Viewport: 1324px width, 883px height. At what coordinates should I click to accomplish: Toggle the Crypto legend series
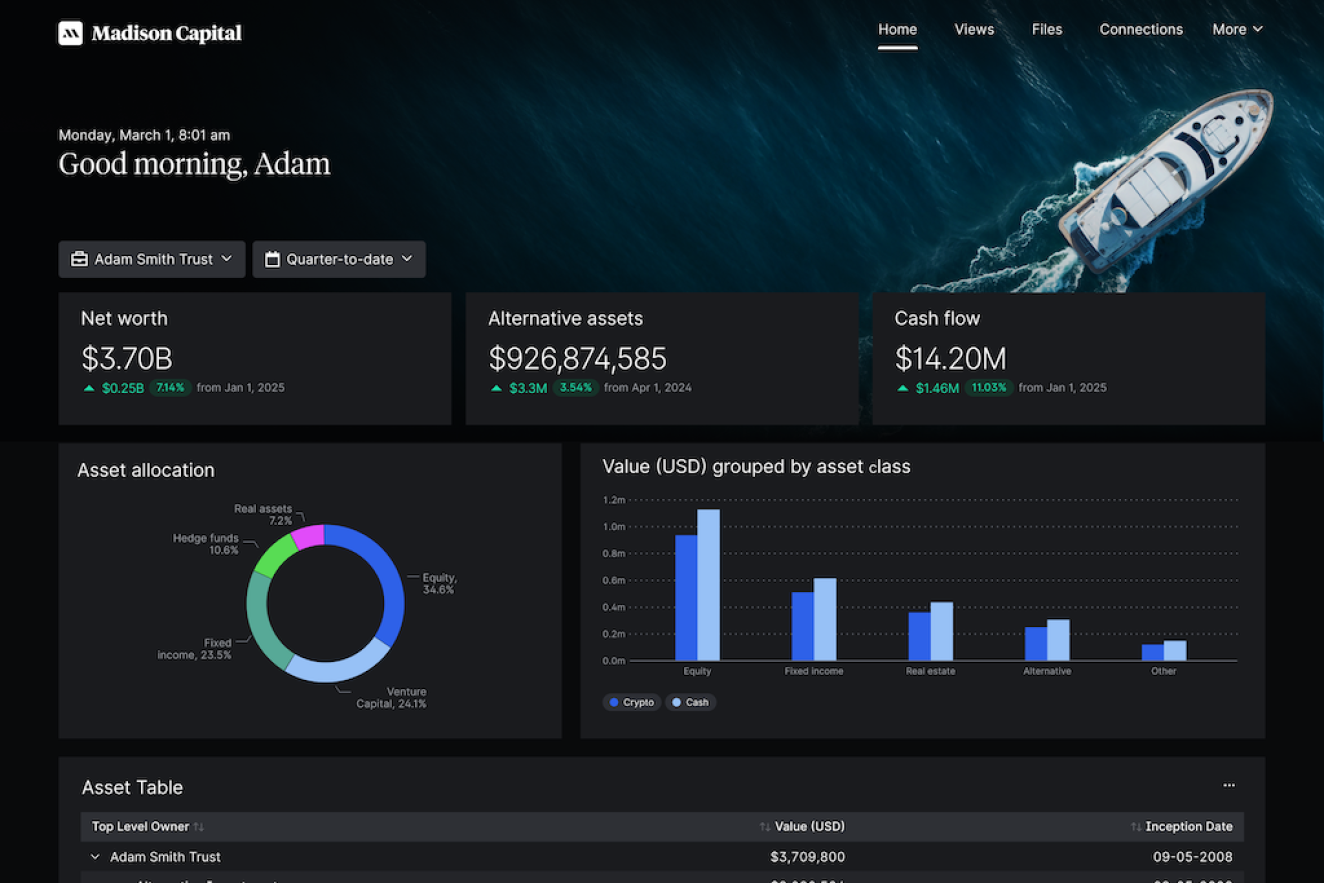(631, 702)
